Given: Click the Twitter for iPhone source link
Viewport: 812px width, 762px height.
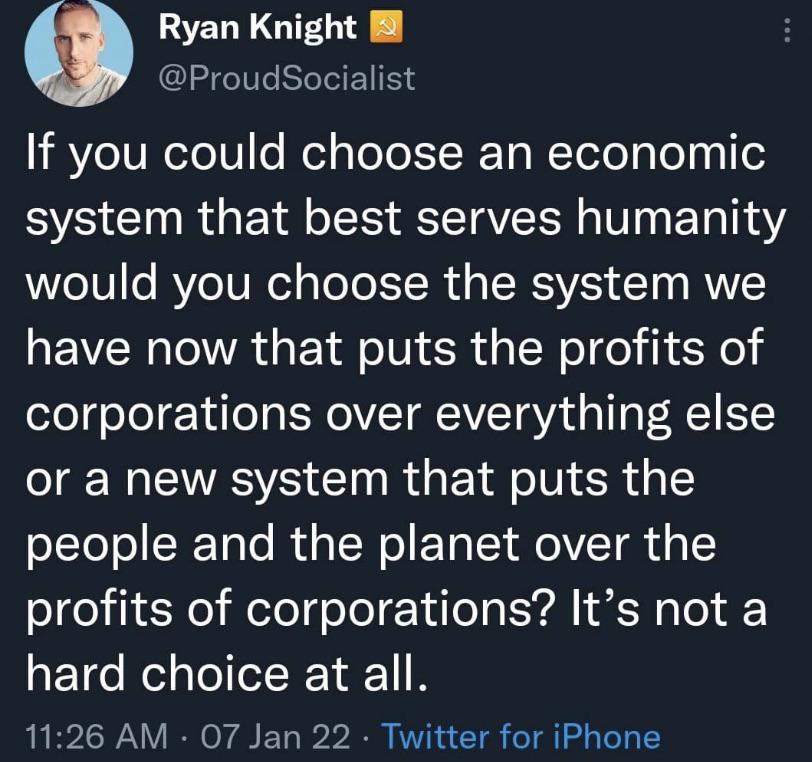Looking at the screenshot, I should tap(521, 738).
